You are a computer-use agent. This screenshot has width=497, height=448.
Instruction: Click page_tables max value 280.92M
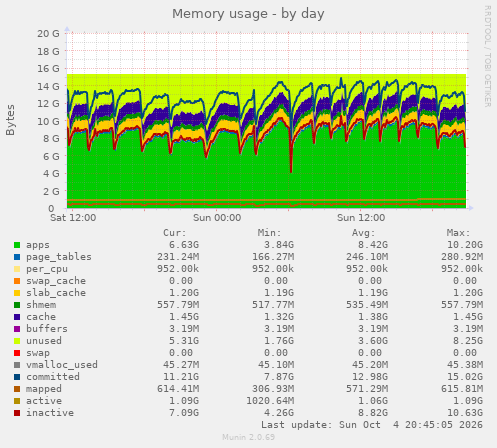462,257
